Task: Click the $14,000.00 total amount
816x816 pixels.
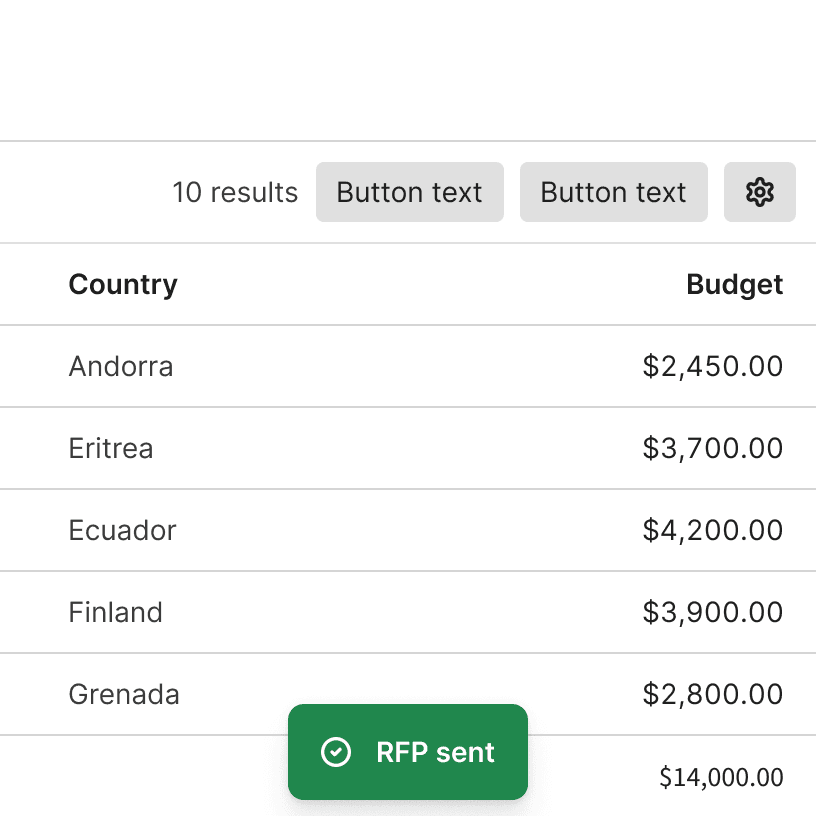Action: [720, 777]
